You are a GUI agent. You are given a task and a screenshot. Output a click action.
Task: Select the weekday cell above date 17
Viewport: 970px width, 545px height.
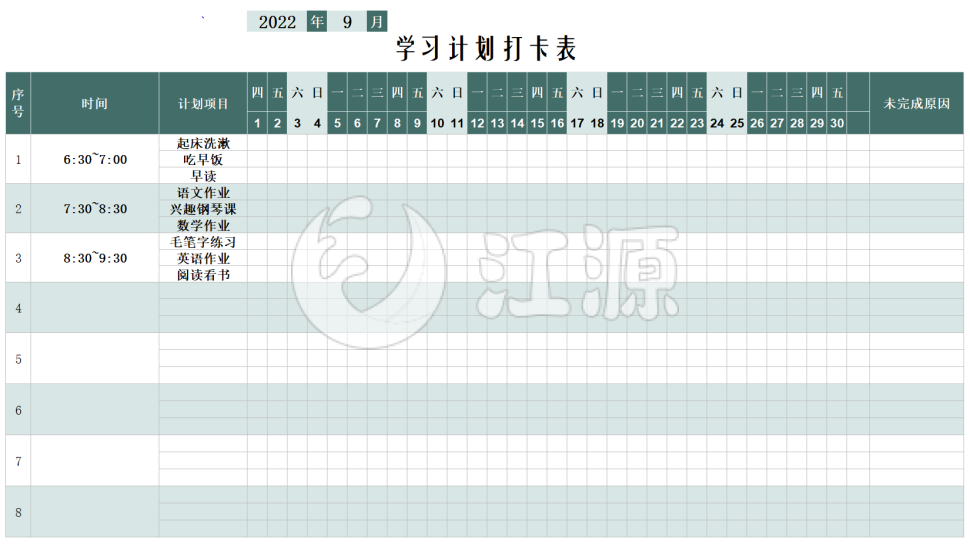pos(577,92)
